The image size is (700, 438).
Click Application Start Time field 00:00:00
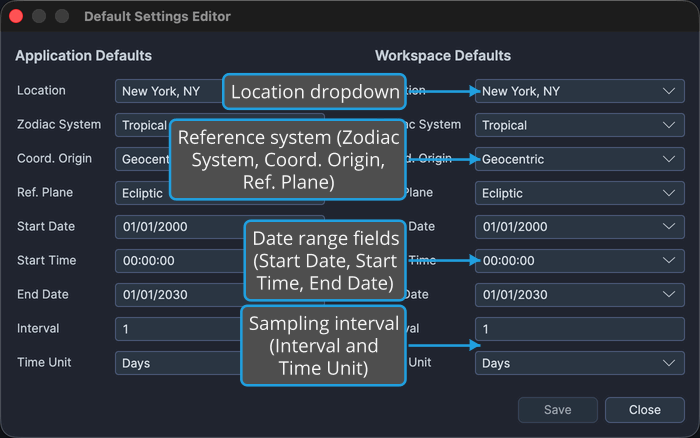pos(179,261)
